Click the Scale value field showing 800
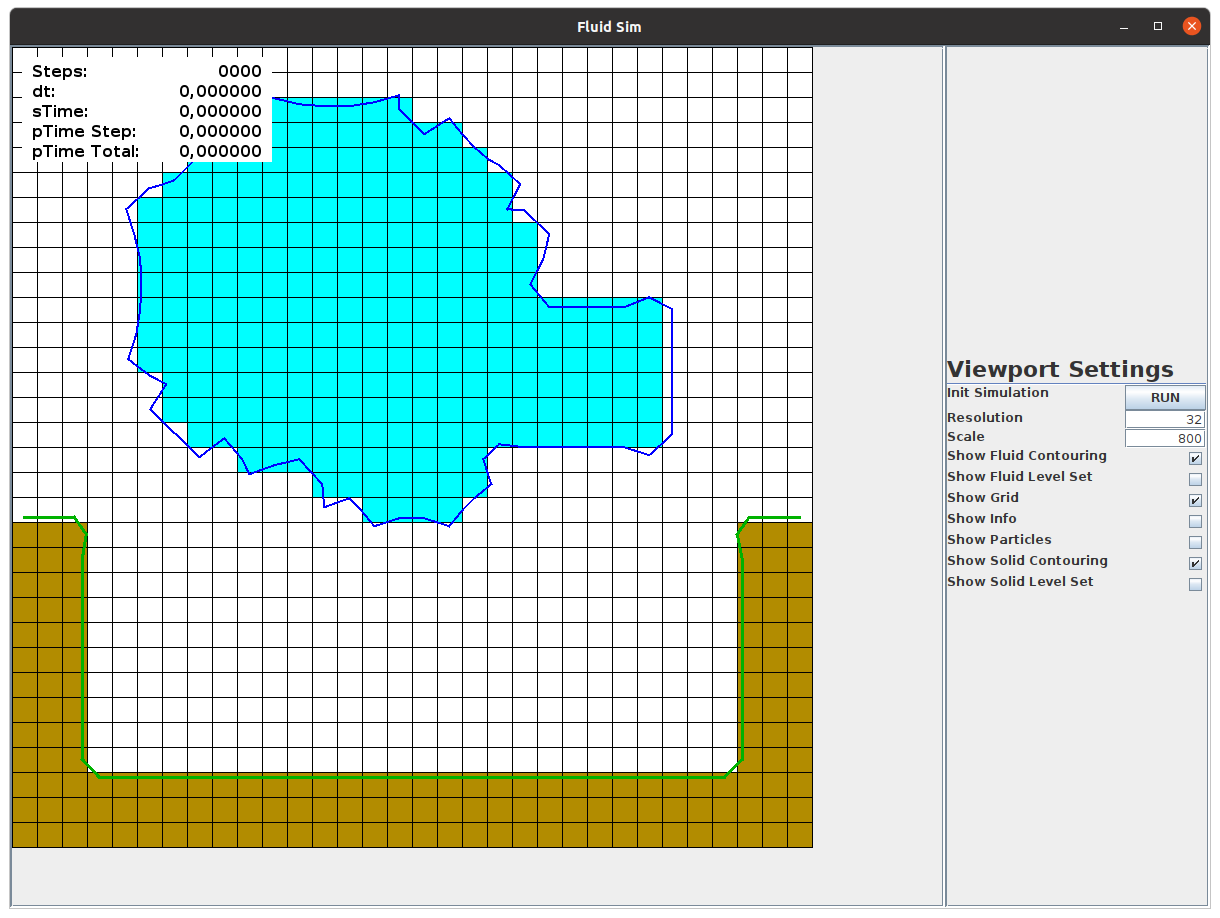The width and height of the screenshot is (1220, 918). pyautogui.click(x=1165, y=437)
